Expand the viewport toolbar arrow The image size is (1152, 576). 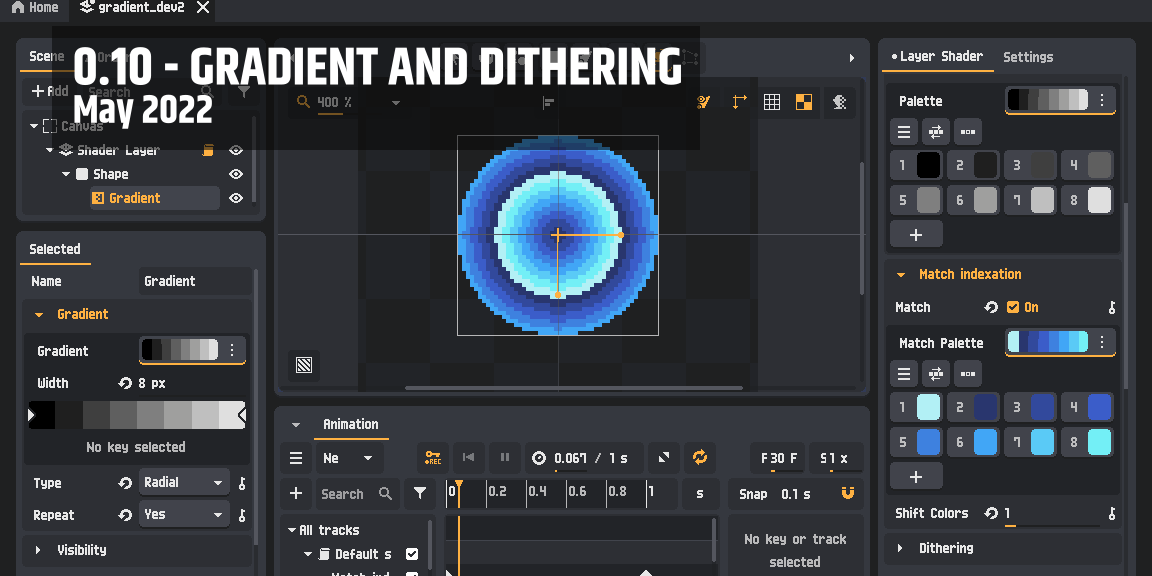click(852, 57)
